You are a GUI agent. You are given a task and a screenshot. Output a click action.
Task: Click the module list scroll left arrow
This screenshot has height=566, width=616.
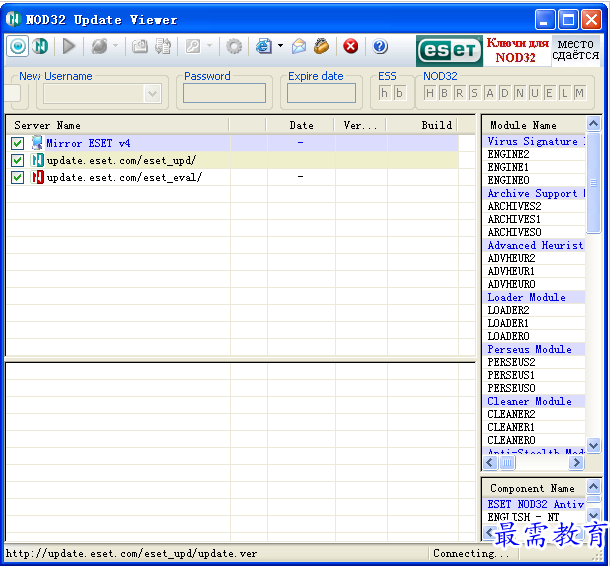pyautogui.click(x=490, y=463)
